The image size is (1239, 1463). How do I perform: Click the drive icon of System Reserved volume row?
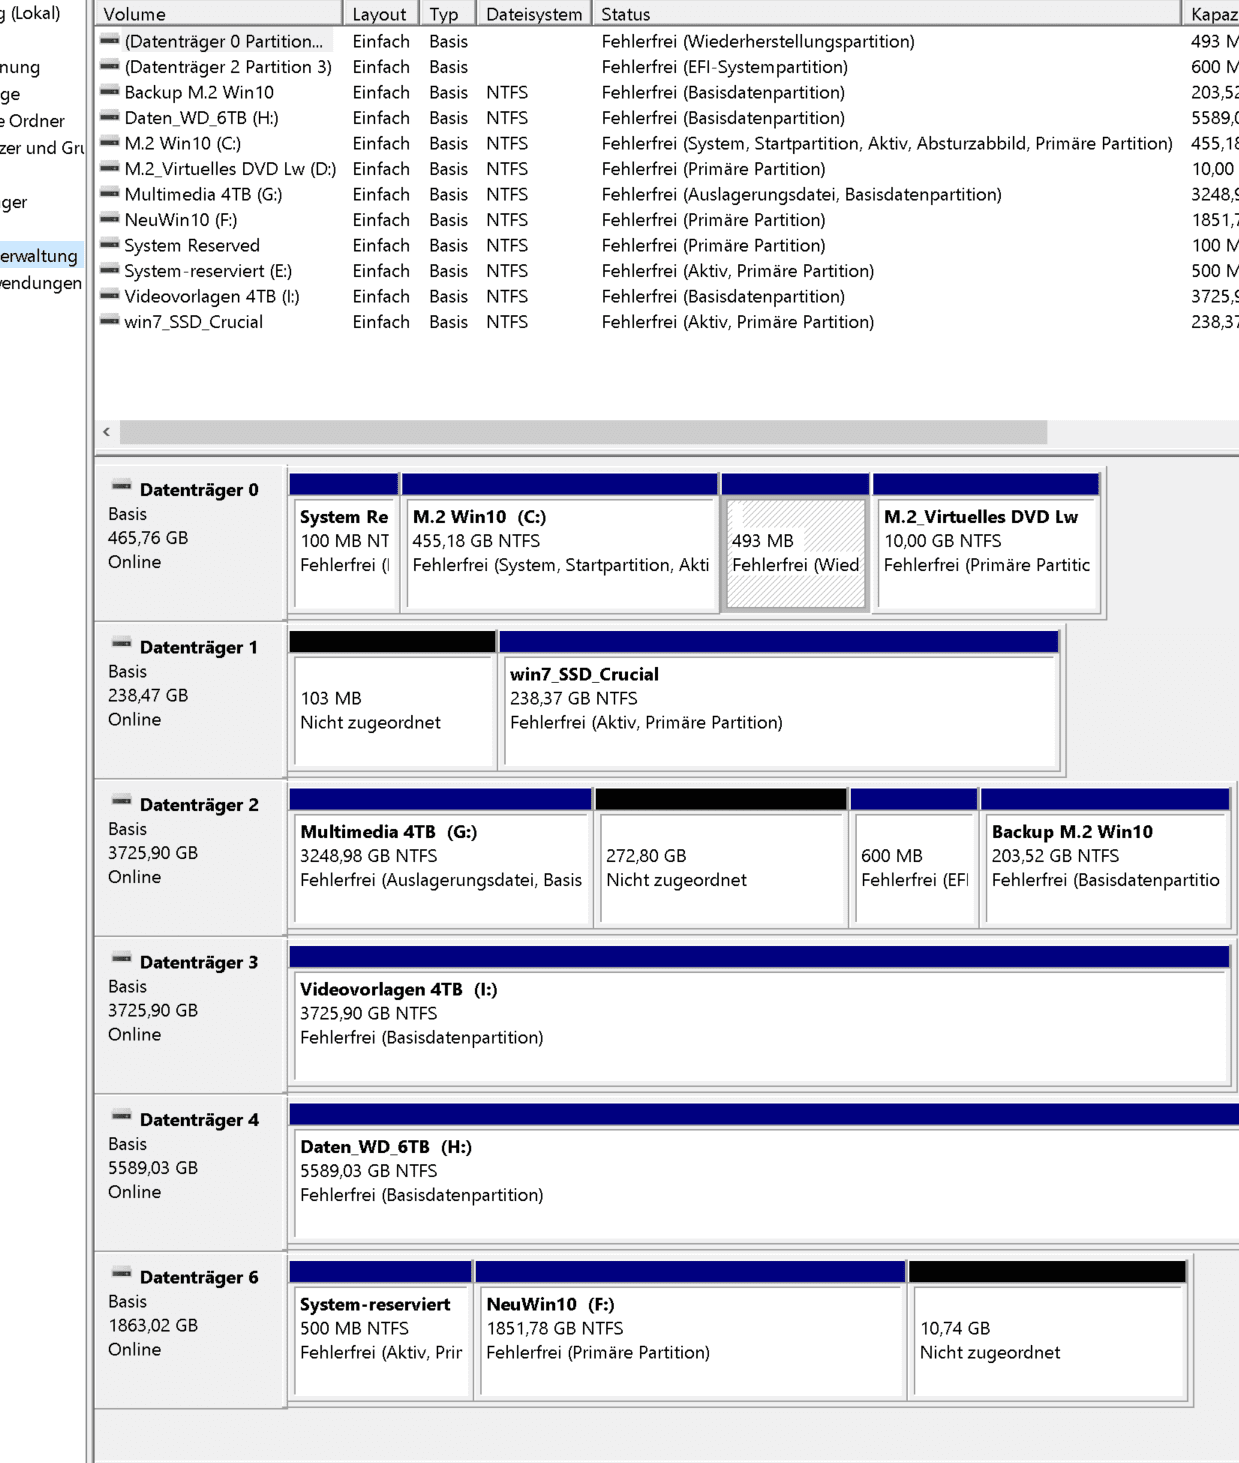110,244
